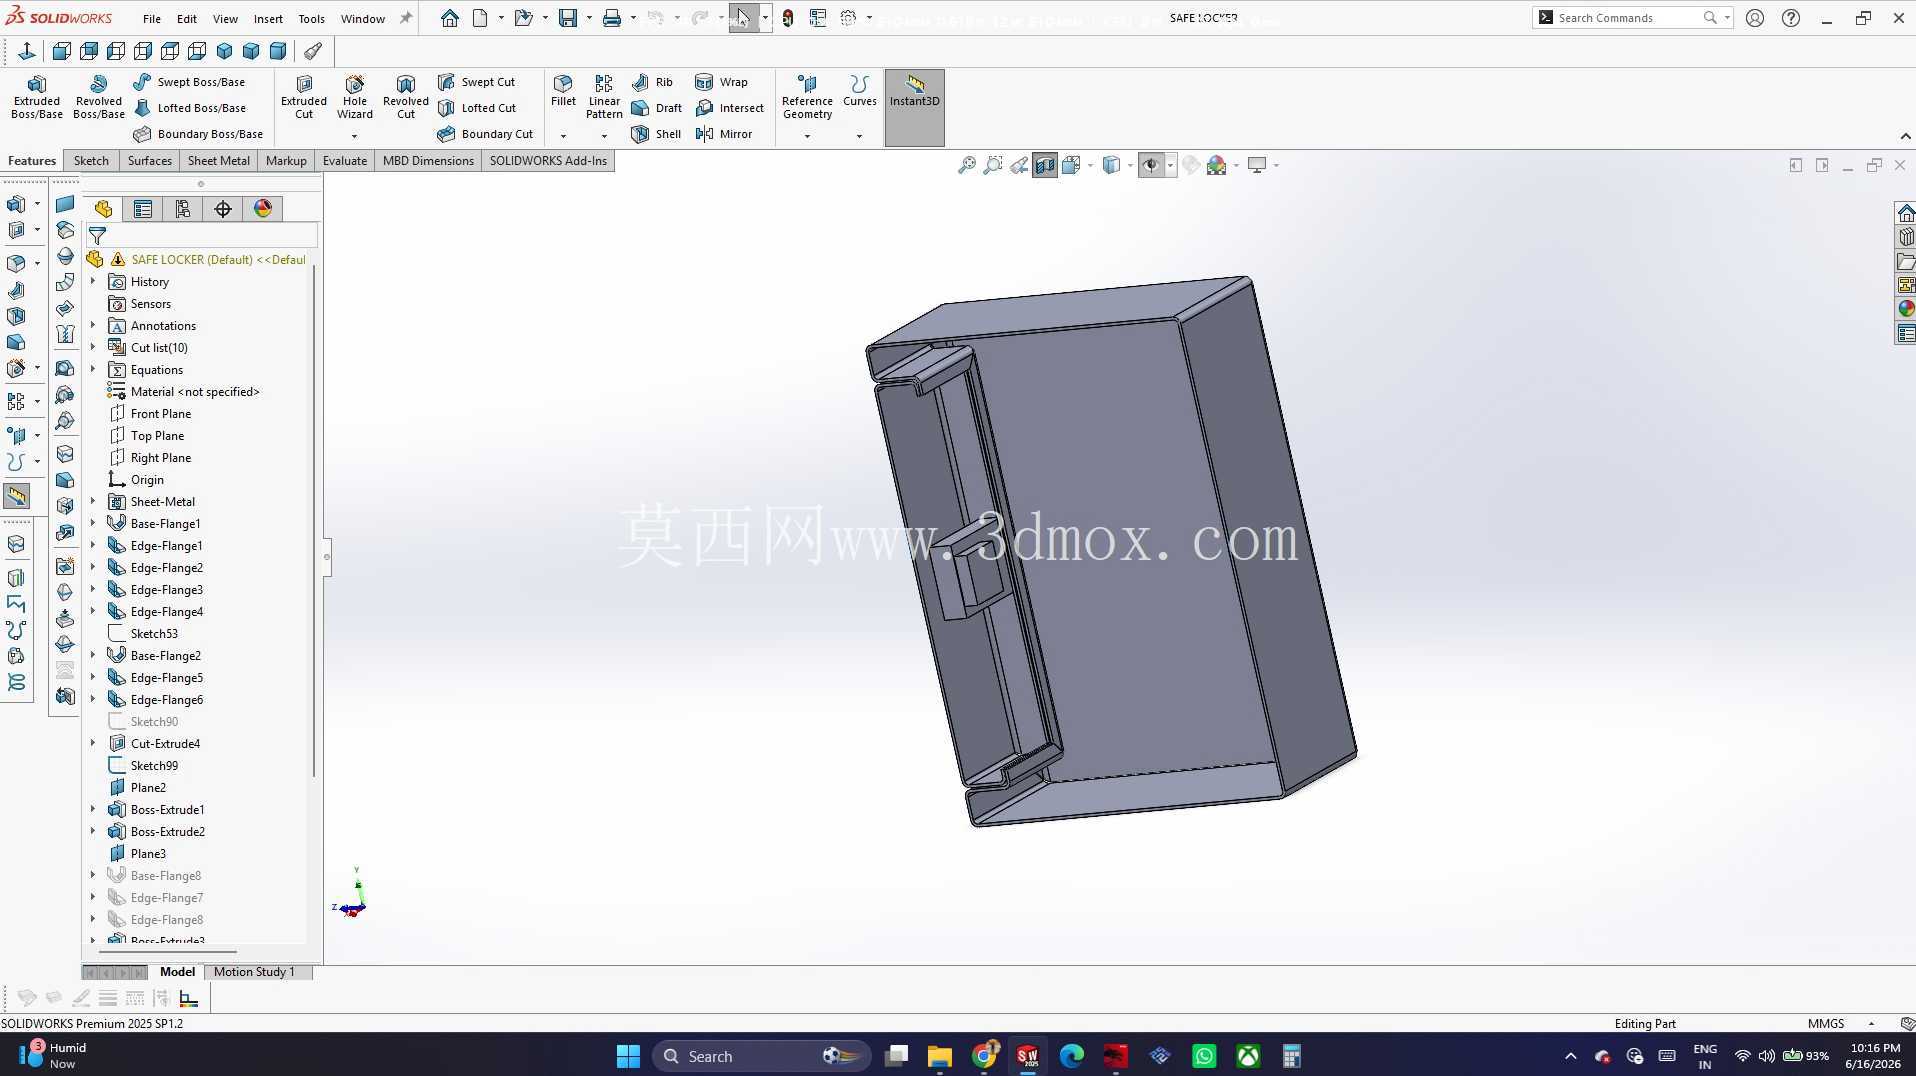
Task: Select the Fillet tool
Action: click(563, 90)
